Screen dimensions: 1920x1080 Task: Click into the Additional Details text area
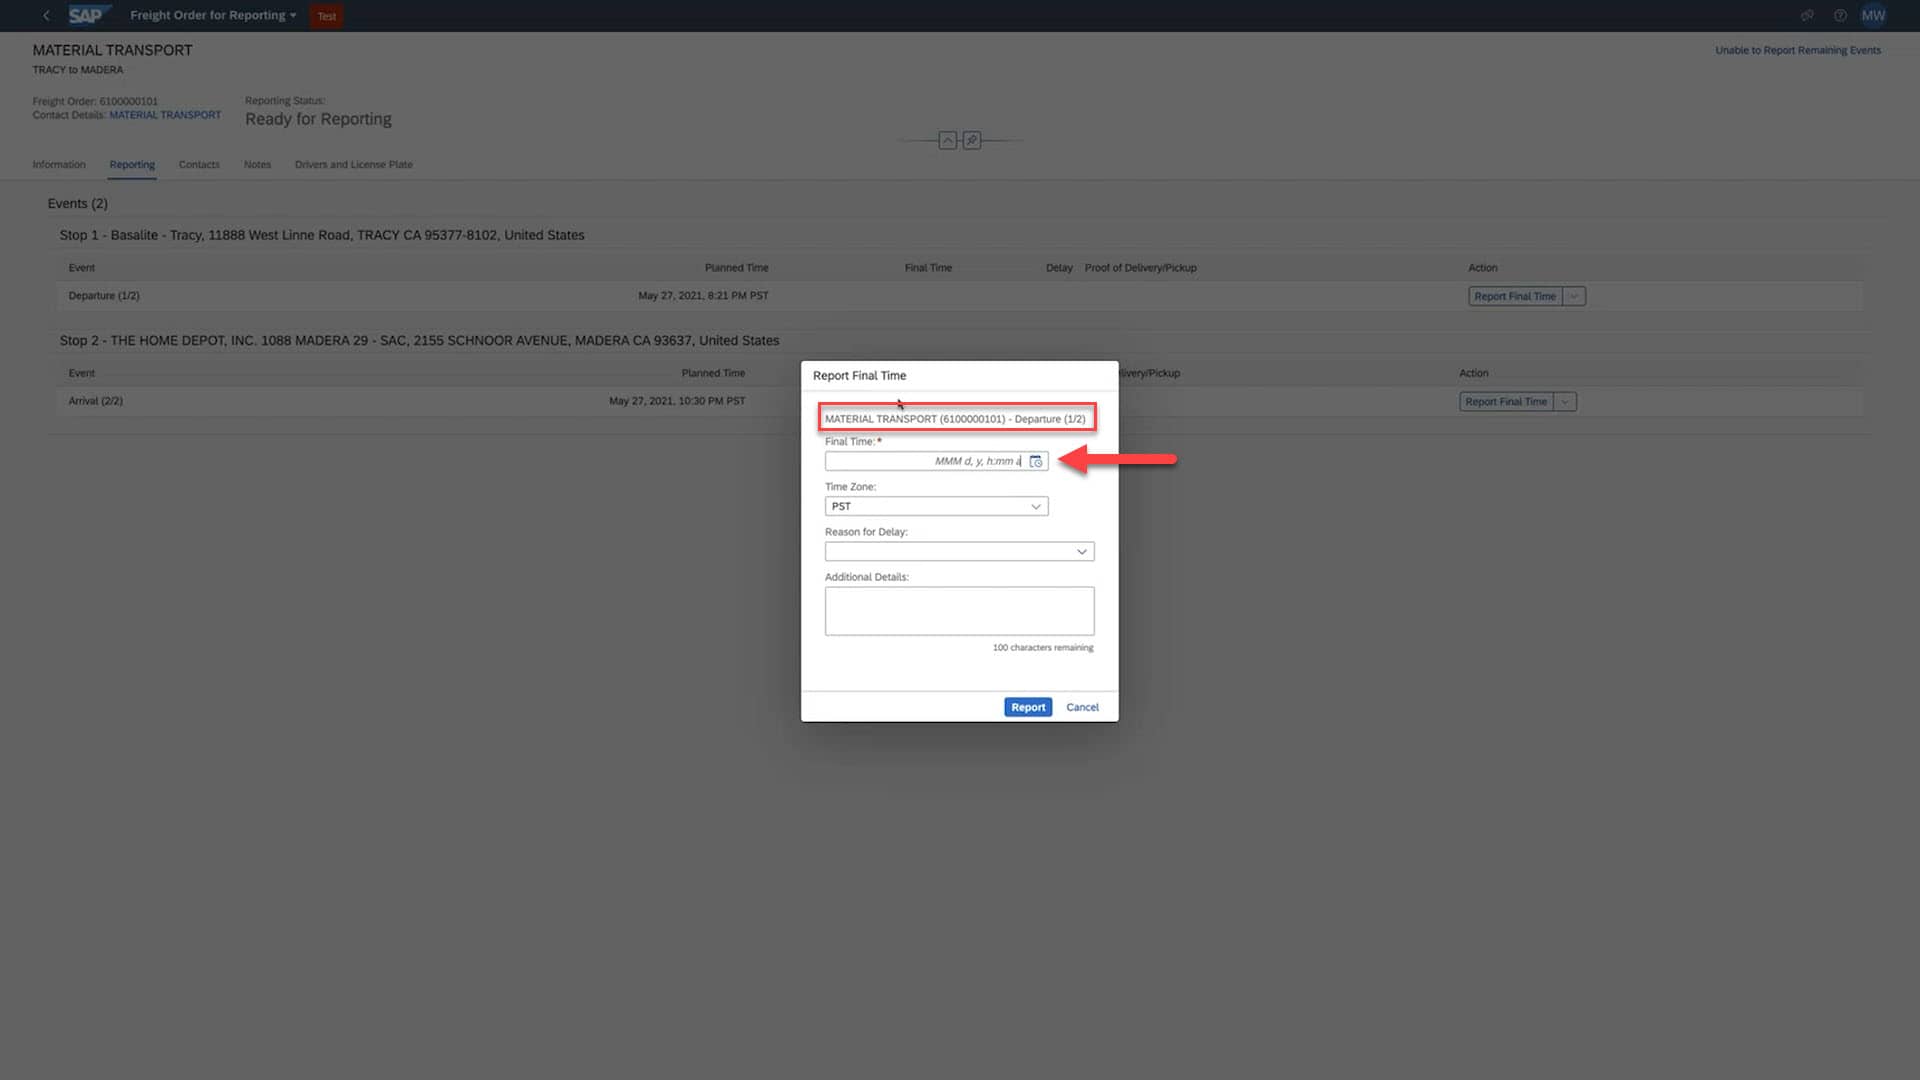959,611
